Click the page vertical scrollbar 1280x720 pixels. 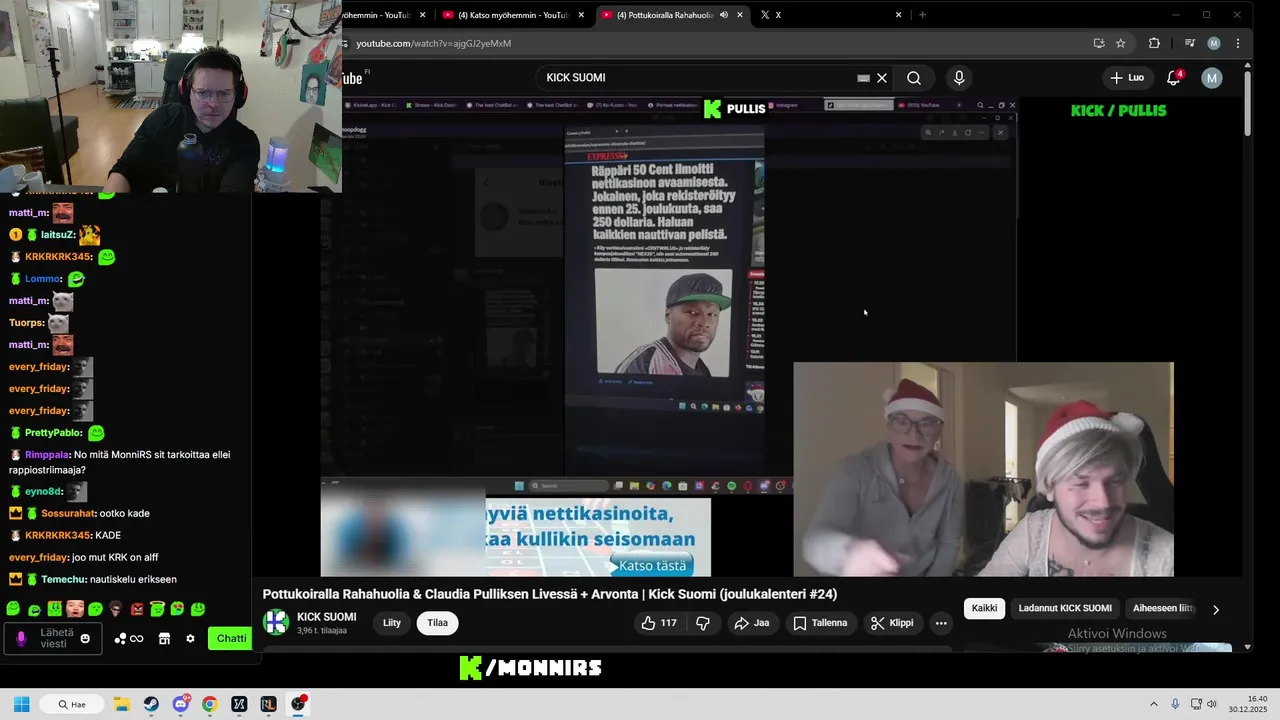(x=1248, y=103)
